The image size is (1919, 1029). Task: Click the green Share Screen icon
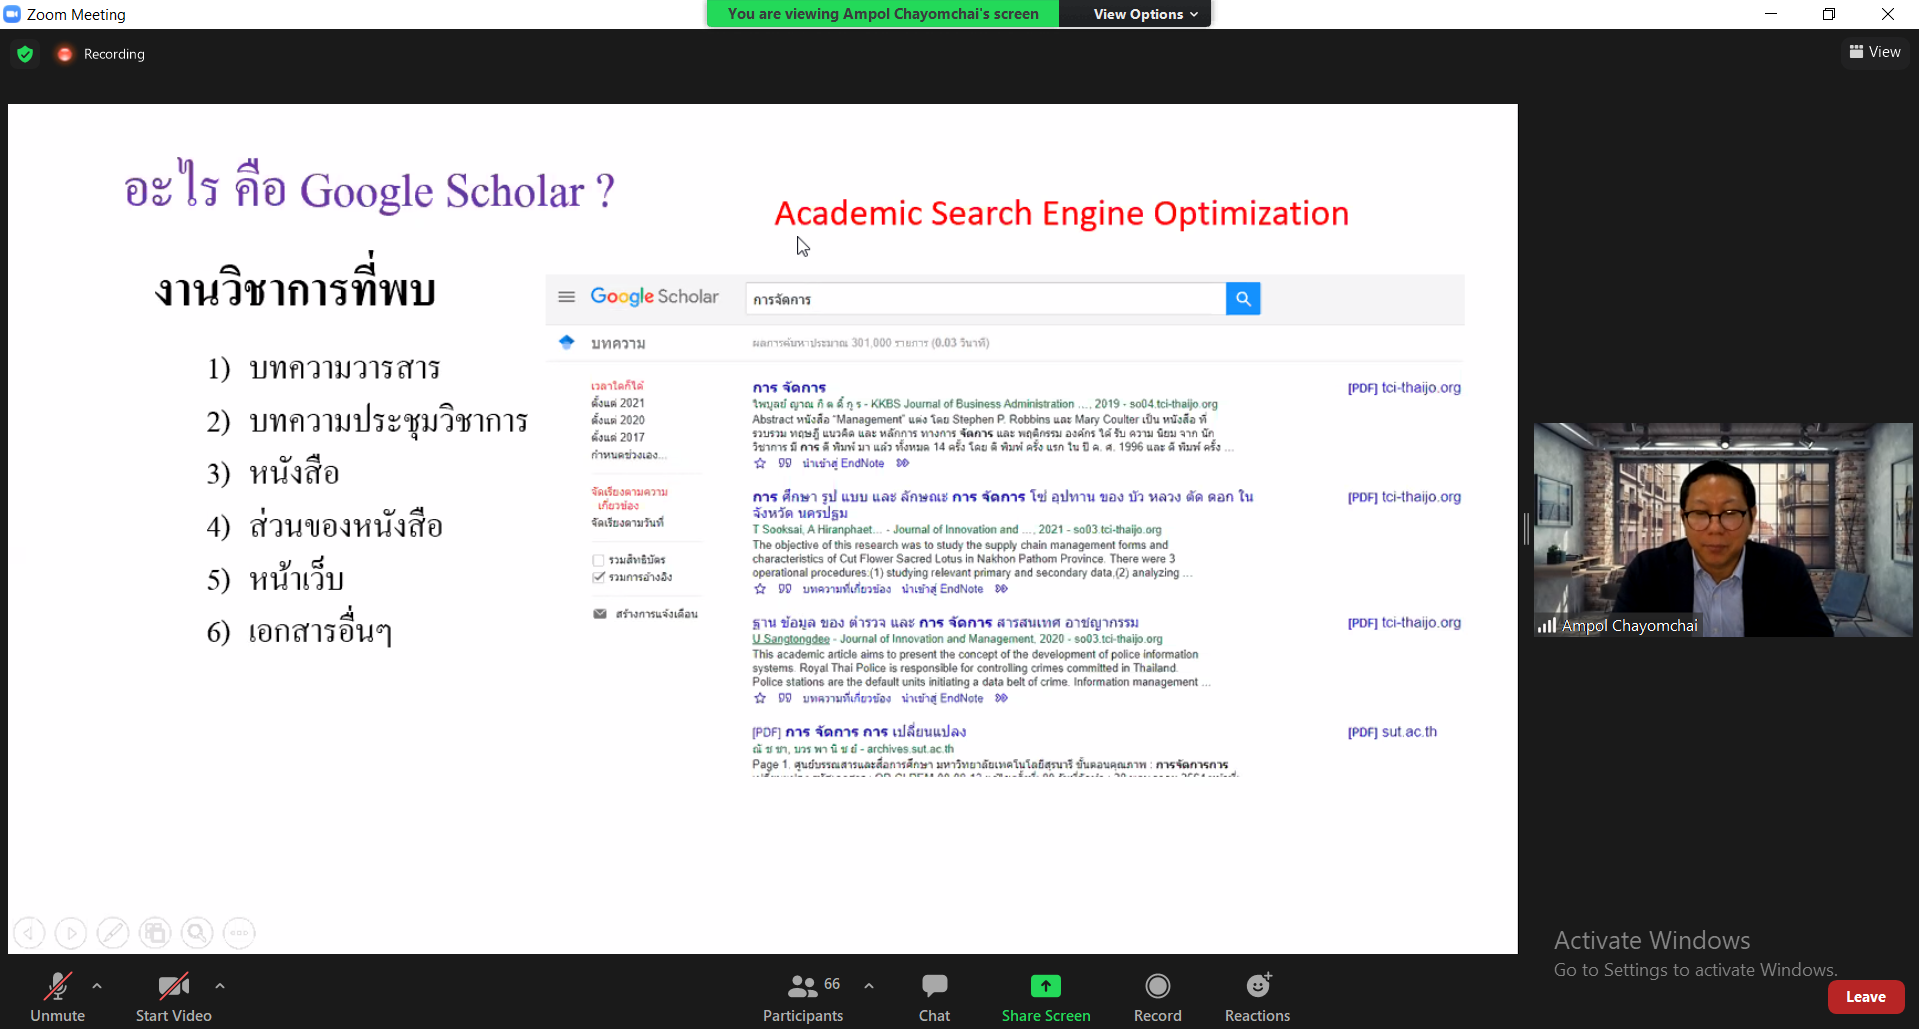coord(1045,987)
